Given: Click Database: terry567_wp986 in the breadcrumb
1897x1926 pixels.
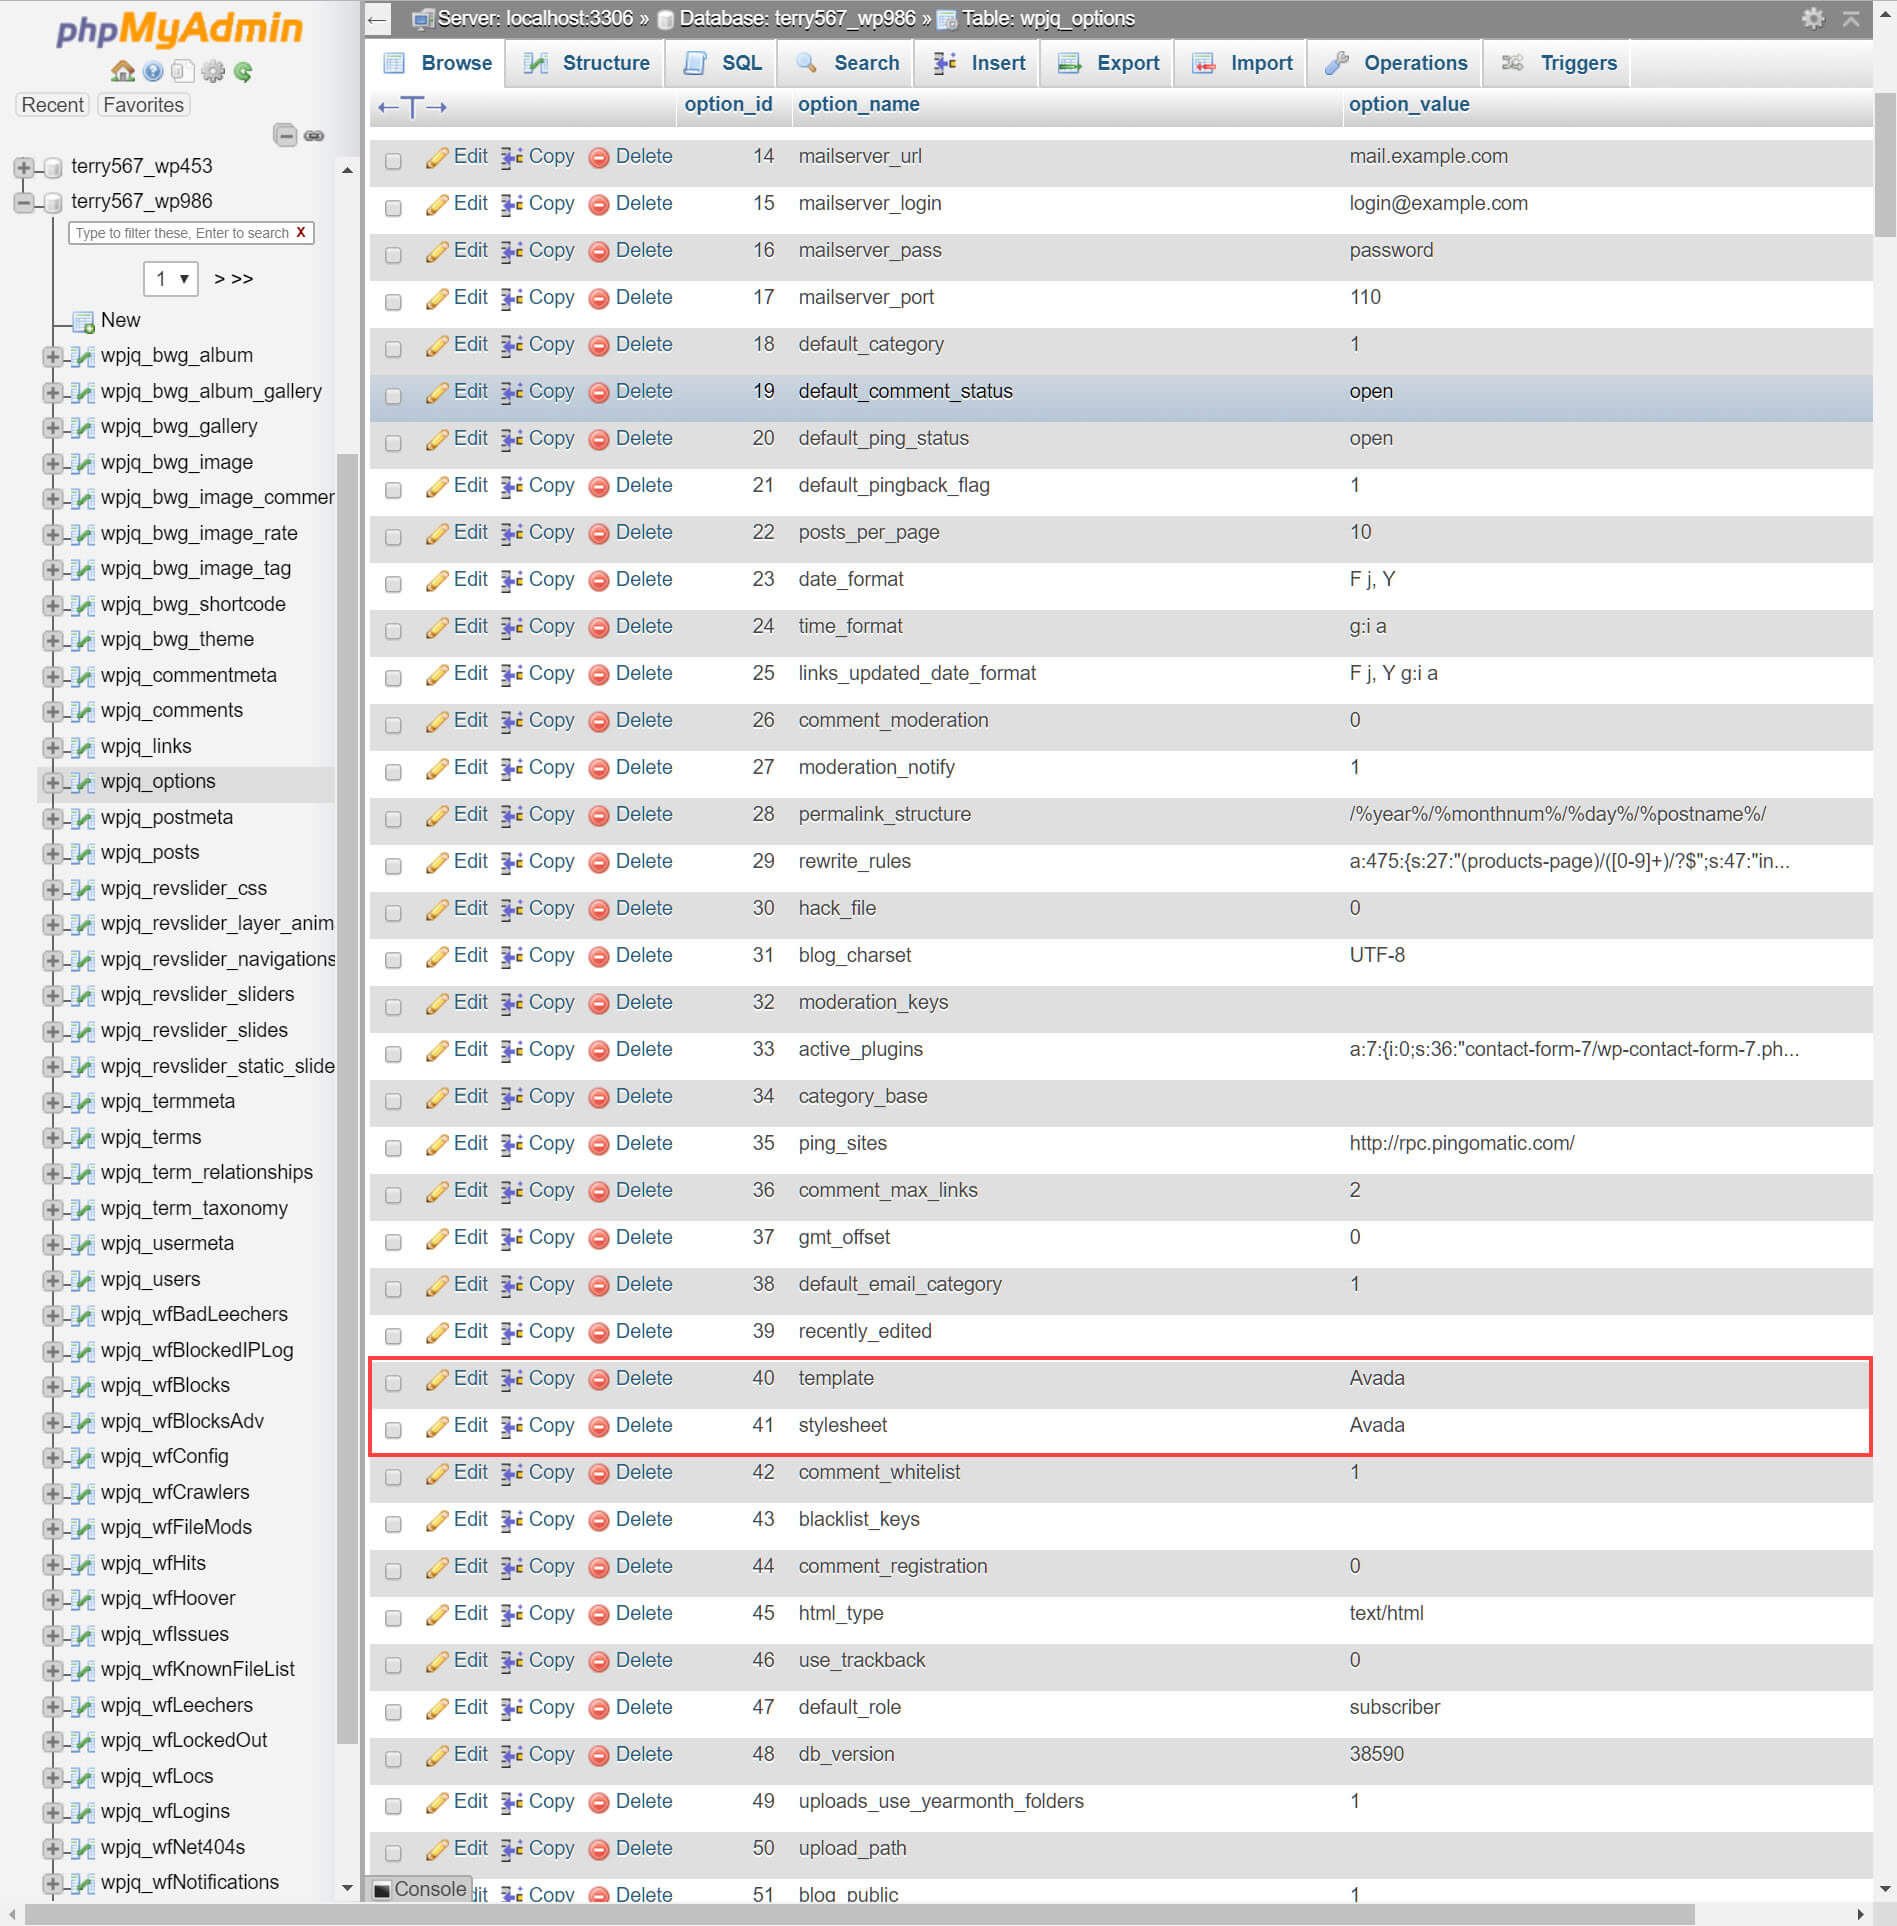Looking at the screenshot, I should (796, 19).
